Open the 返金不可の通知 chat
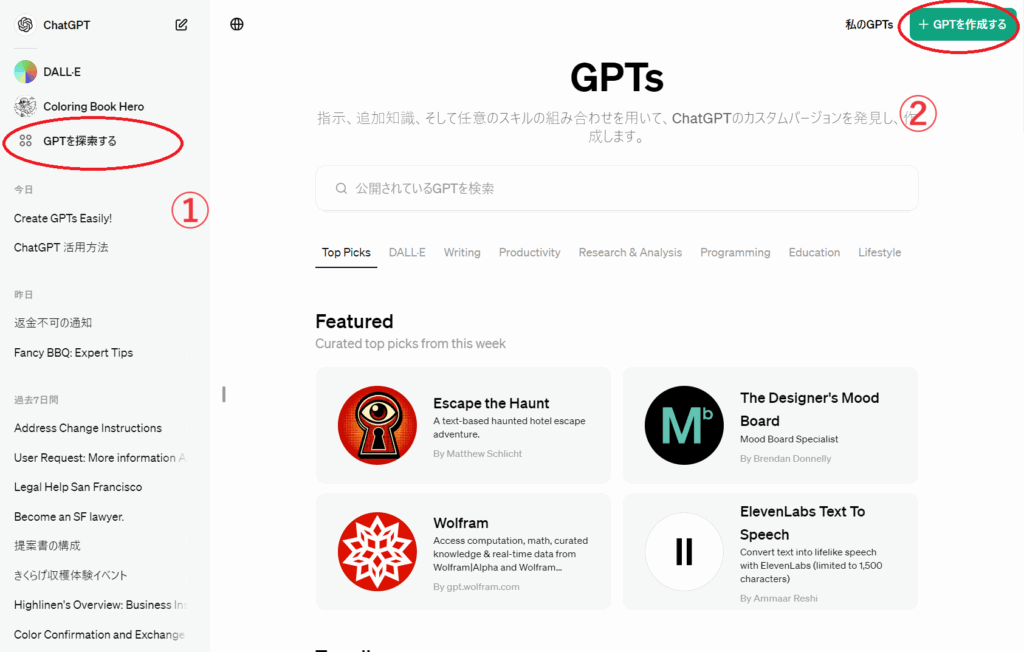Image resolution: width=1024 pixels, height=652 pixels. tap(53, 323)
